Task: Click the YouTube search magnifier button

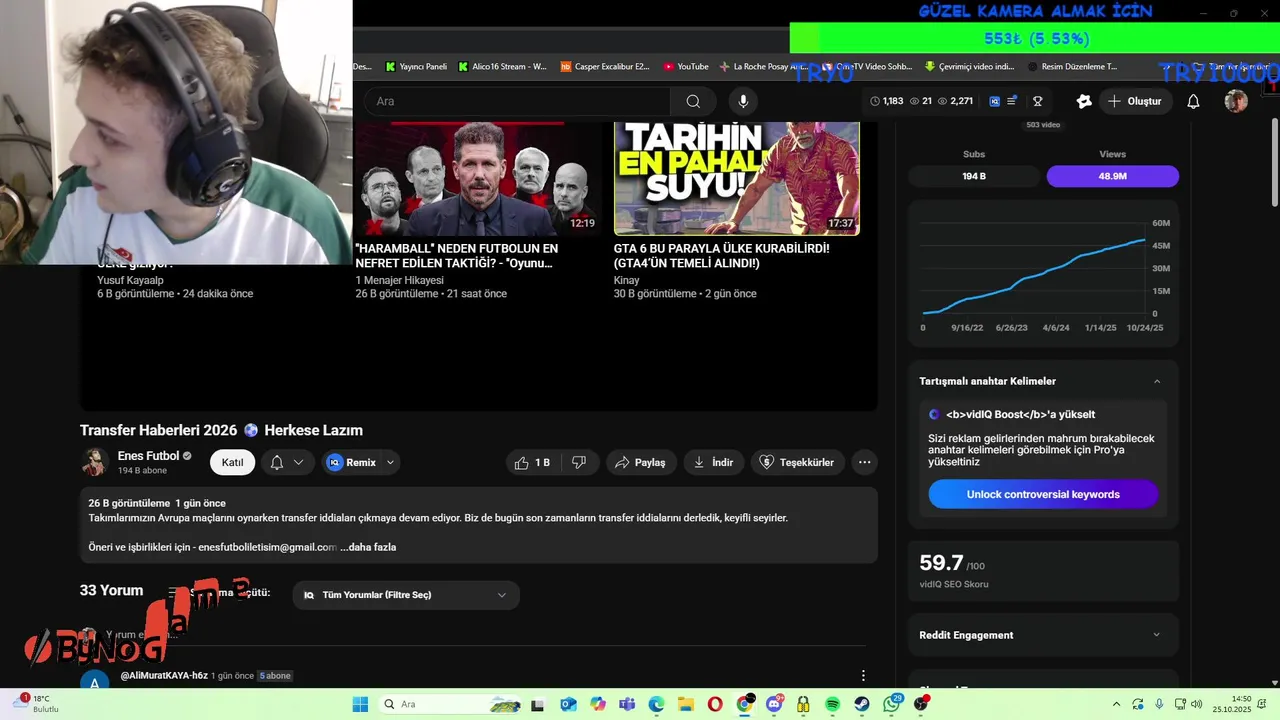Action: point(693,101)
